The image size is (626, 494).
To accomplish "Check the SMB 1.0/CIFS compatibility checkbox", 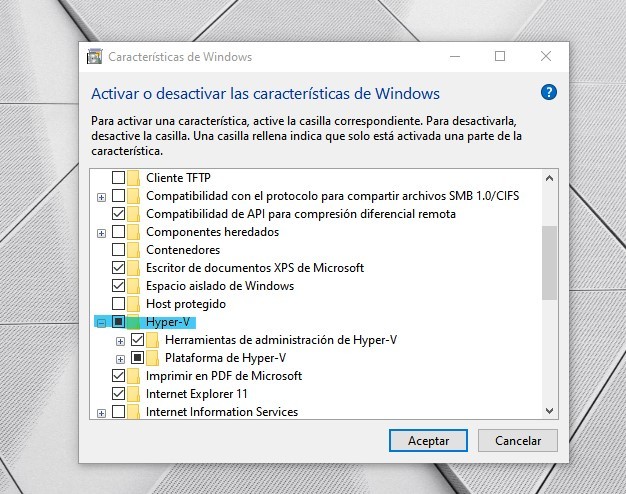I will point(119,196).
